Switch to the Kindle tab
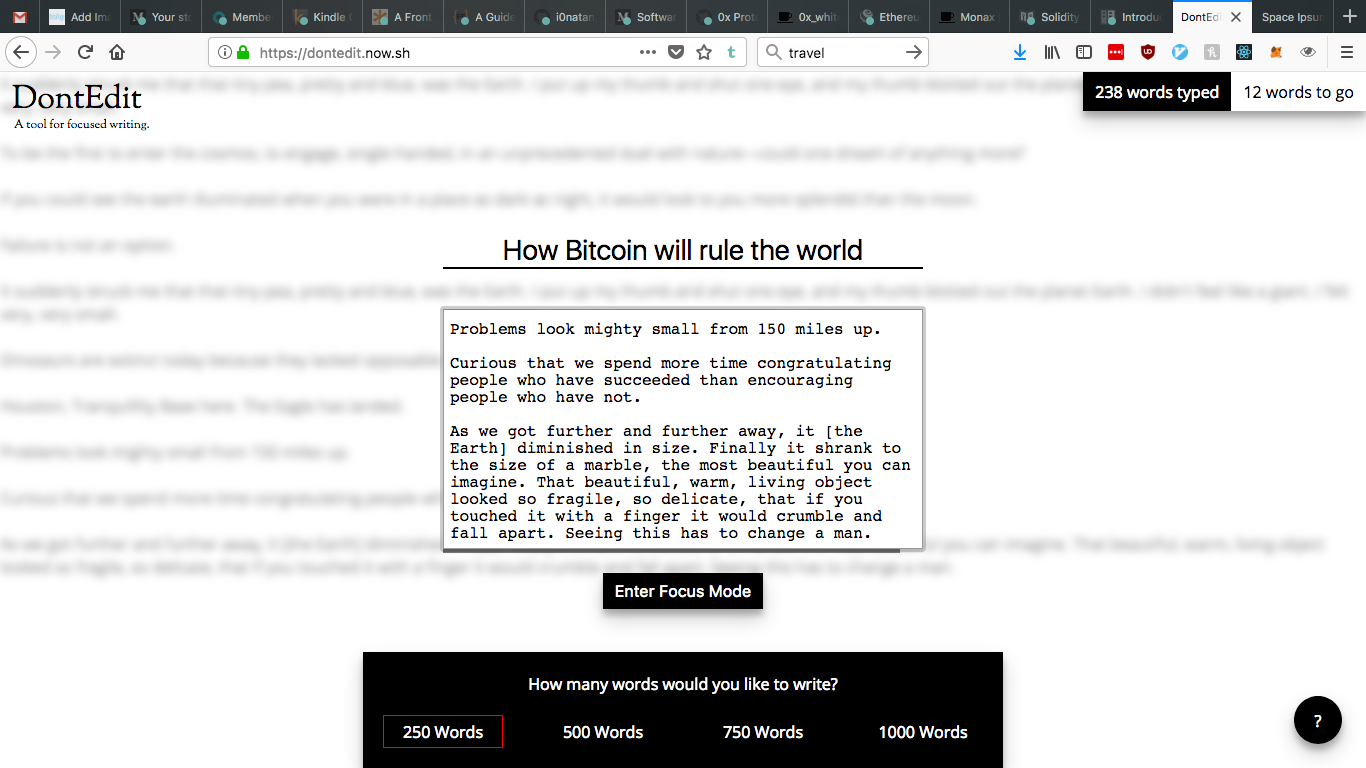Image resolution: width=1366 pixels, height=768 pixels. (x=323, y=17)
